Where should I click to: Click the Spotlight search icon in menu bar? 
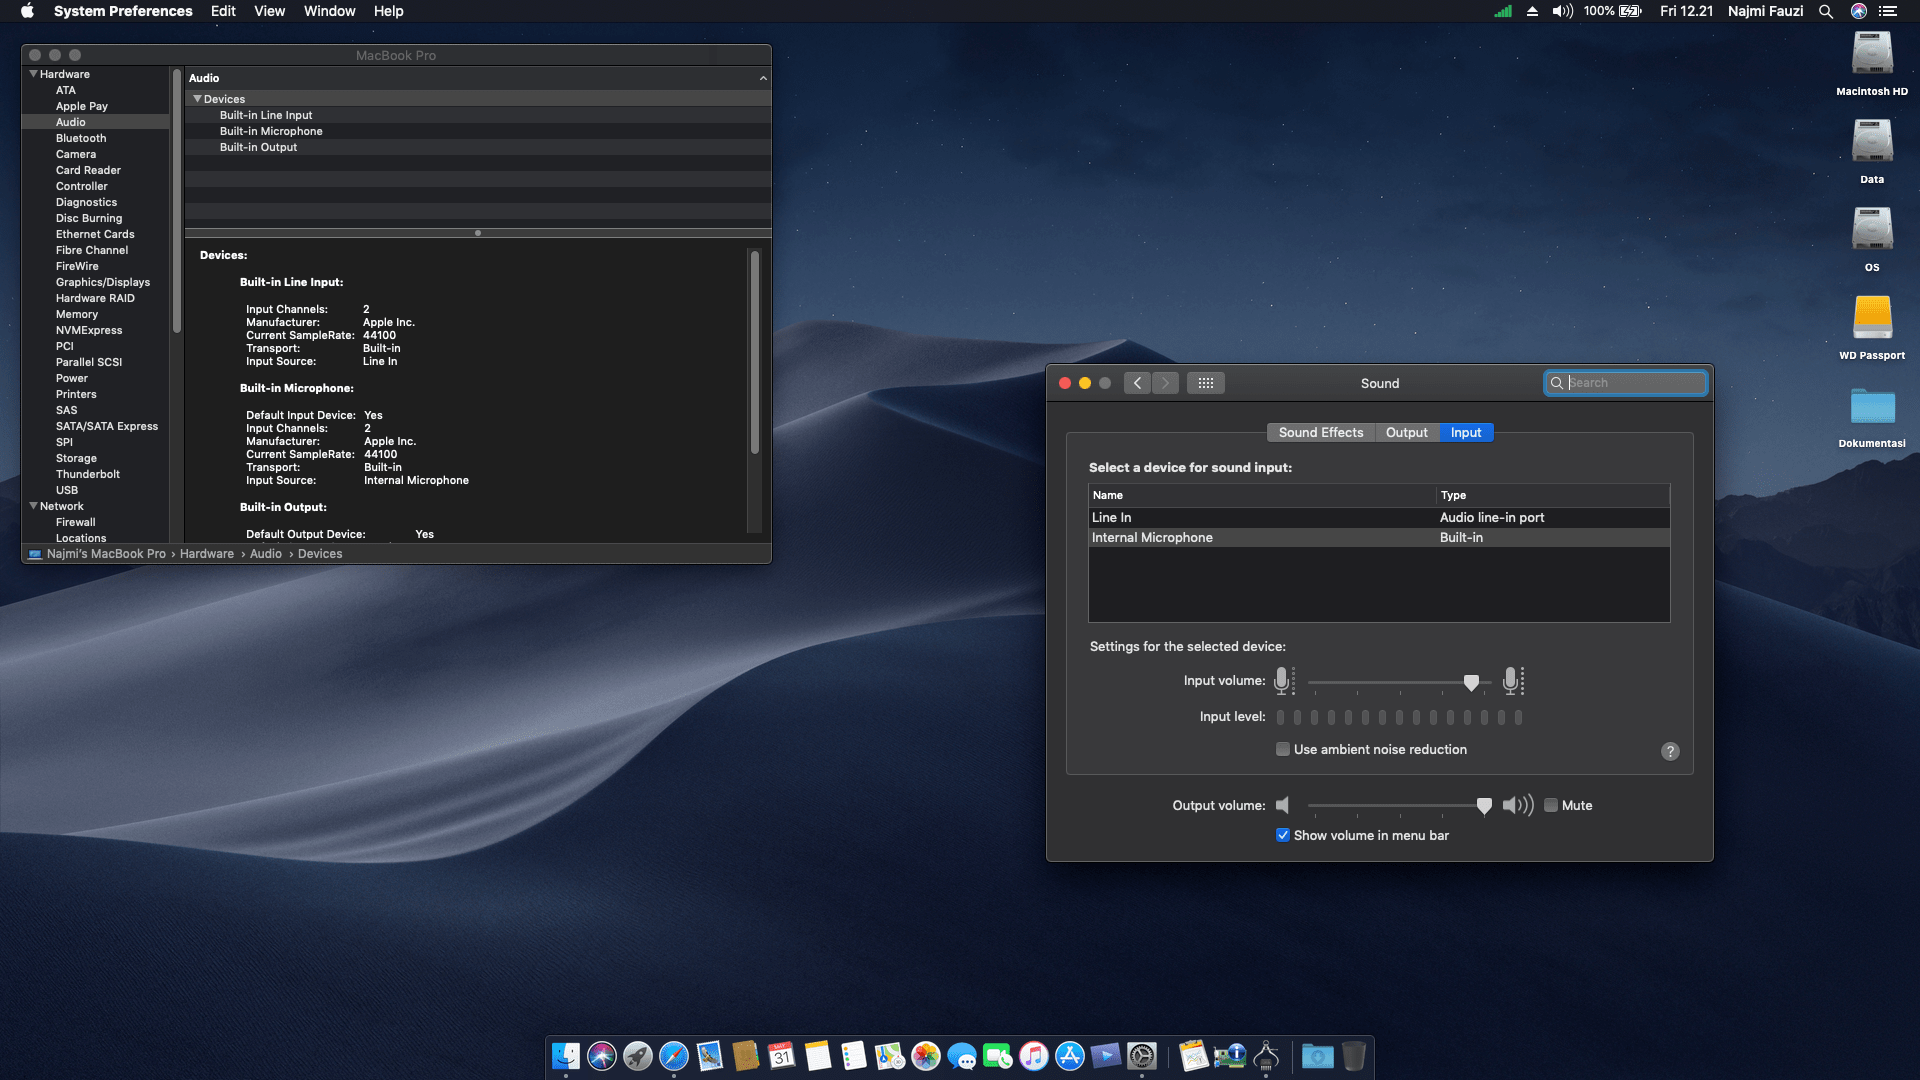pyautogui.click(x=1826, y=11)
